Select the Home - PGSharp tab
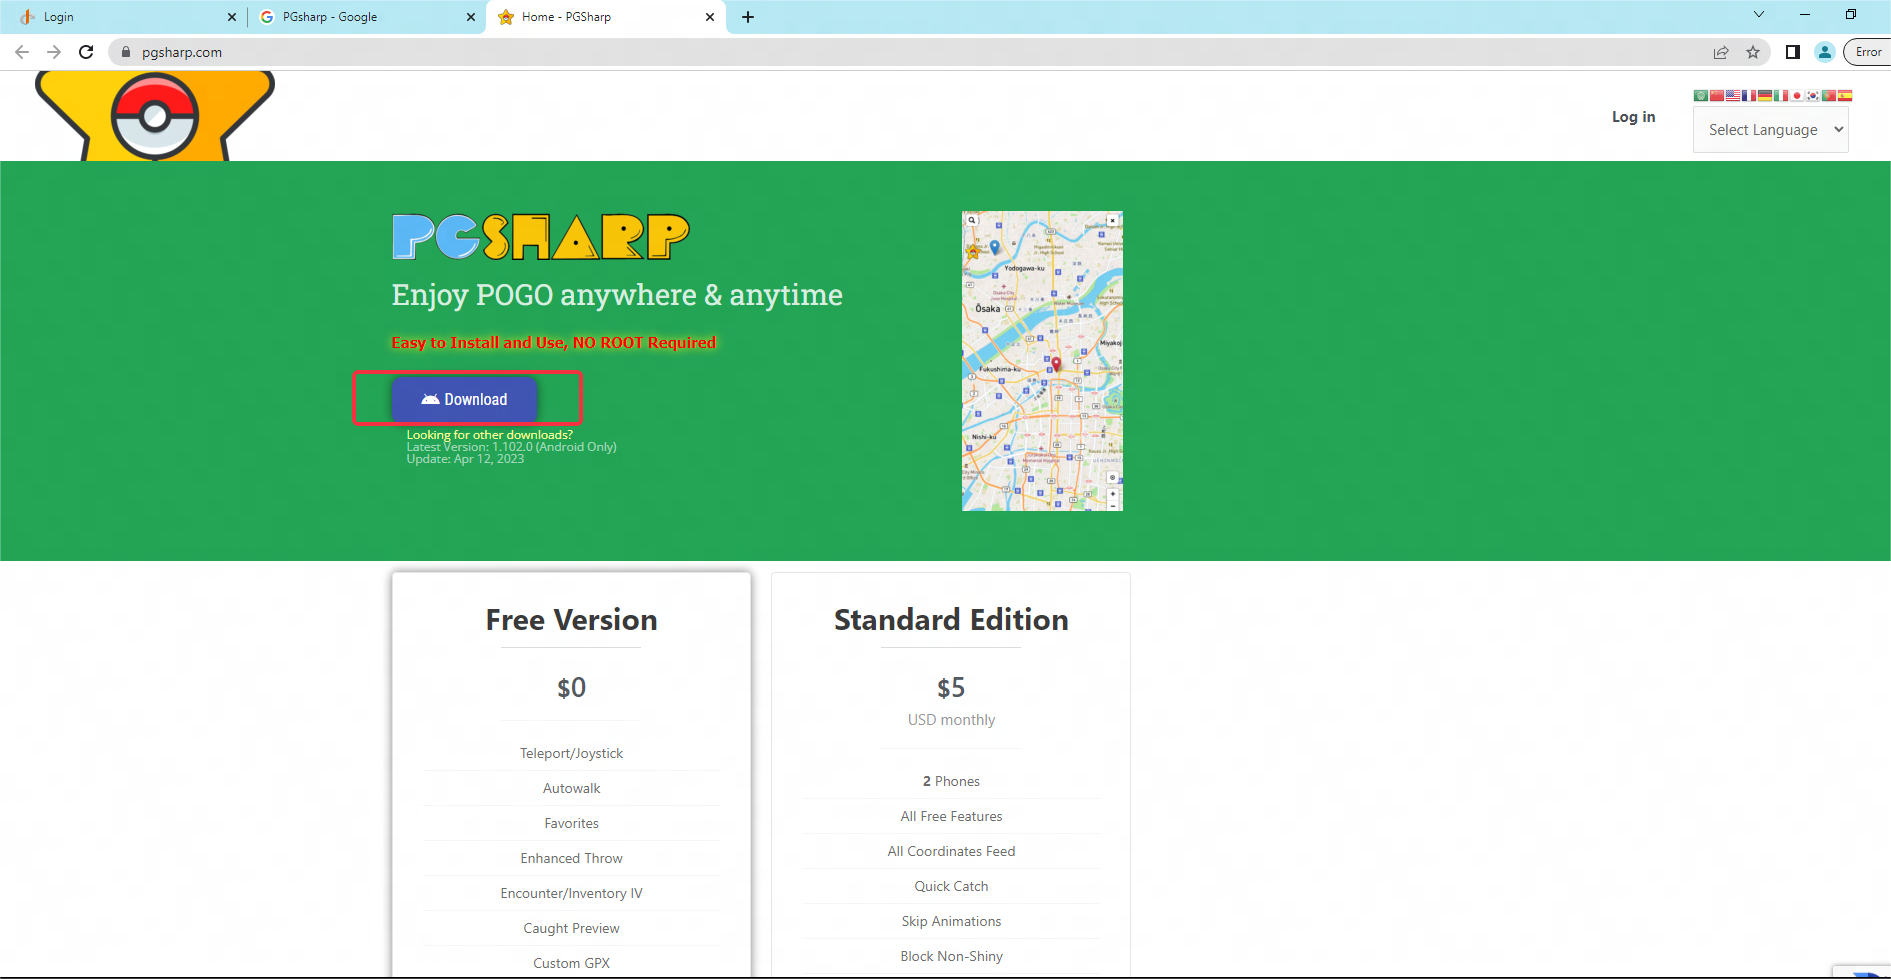 click(x=606, y=17)
